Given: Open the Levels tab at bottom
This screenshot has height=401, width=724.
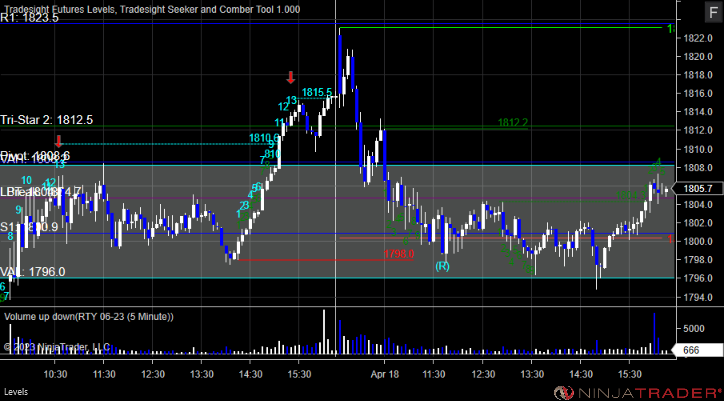Looking at the screenshot, I should click(16, 392).
